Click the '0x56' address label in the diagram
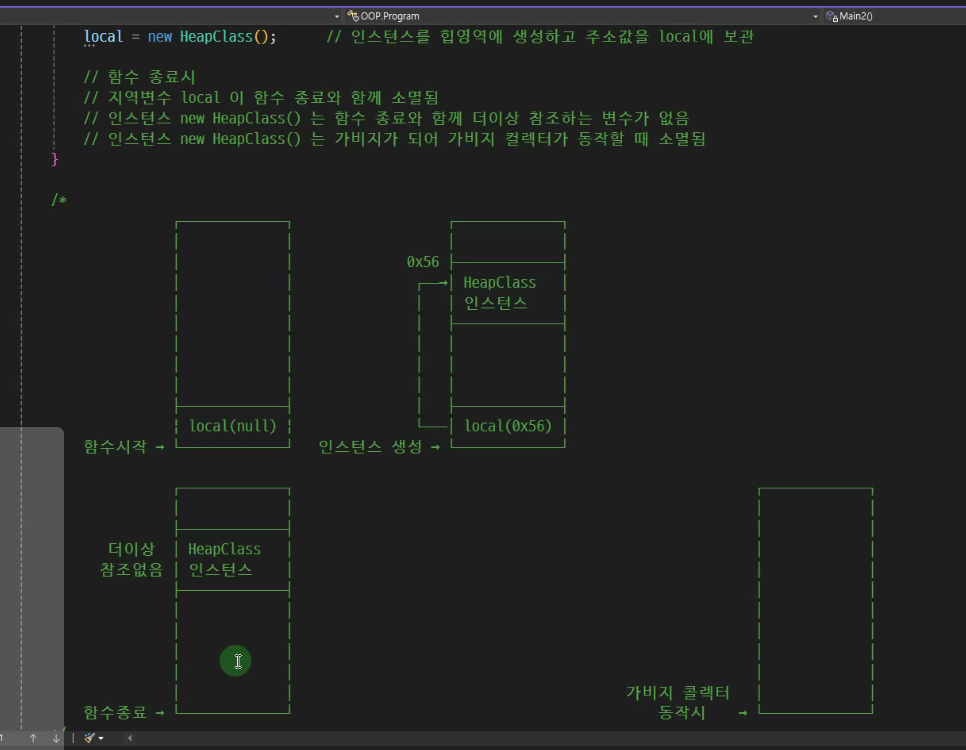The height and width of the screenshot is (750, 966). pyautogui.click(x=423, y=262)
